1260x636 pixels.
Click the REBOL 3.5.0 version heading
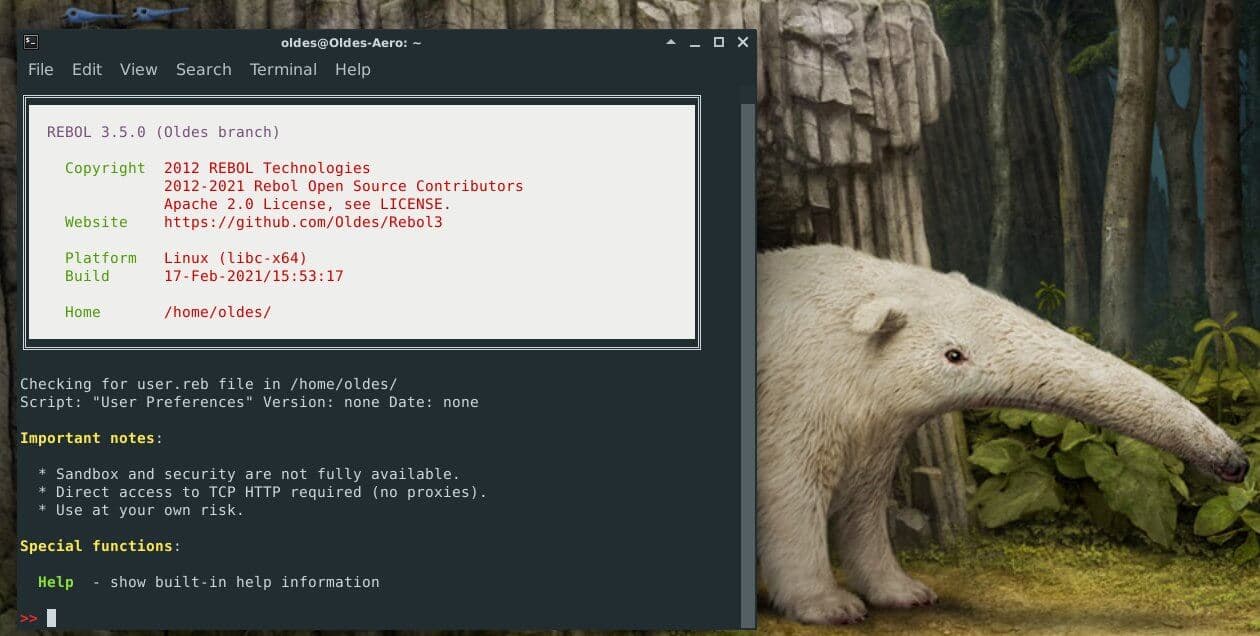163,132
